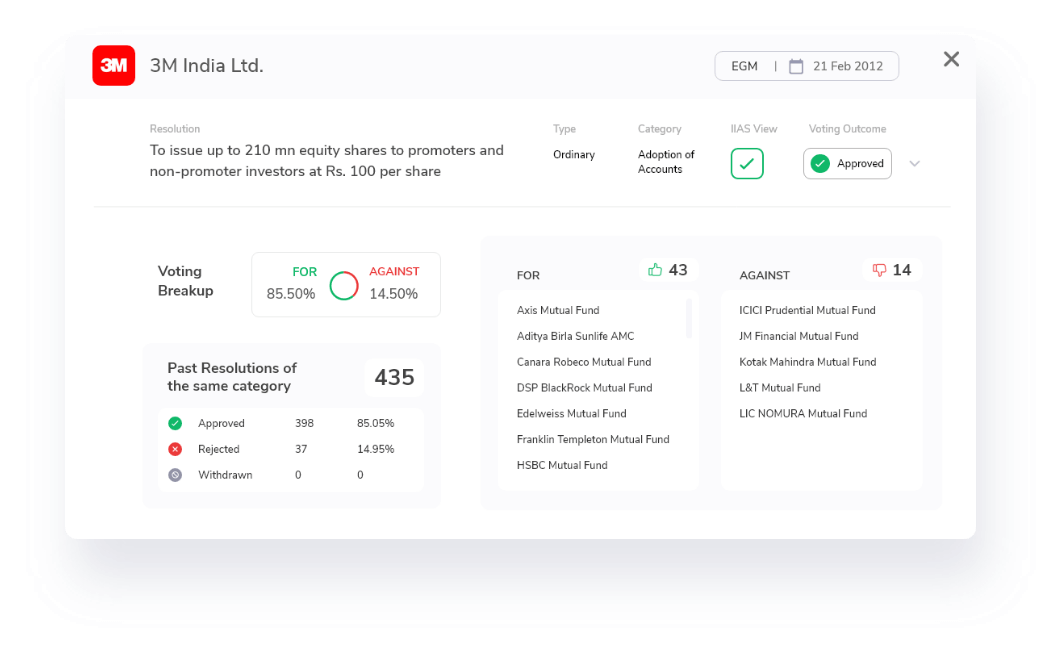Click the EGM meeting type selector
The width and height of the screenshot is (1061, 654).
coord(744,67)
